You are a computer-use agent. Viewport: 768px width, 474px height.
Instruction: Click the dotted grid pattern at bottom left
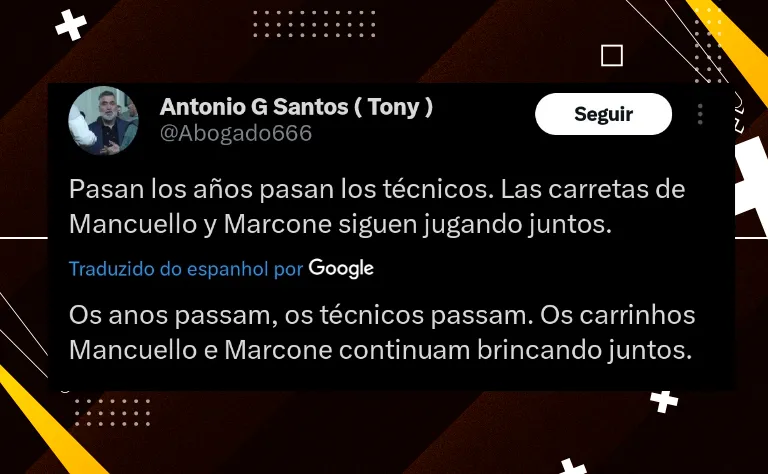click(x=112, y=412)
